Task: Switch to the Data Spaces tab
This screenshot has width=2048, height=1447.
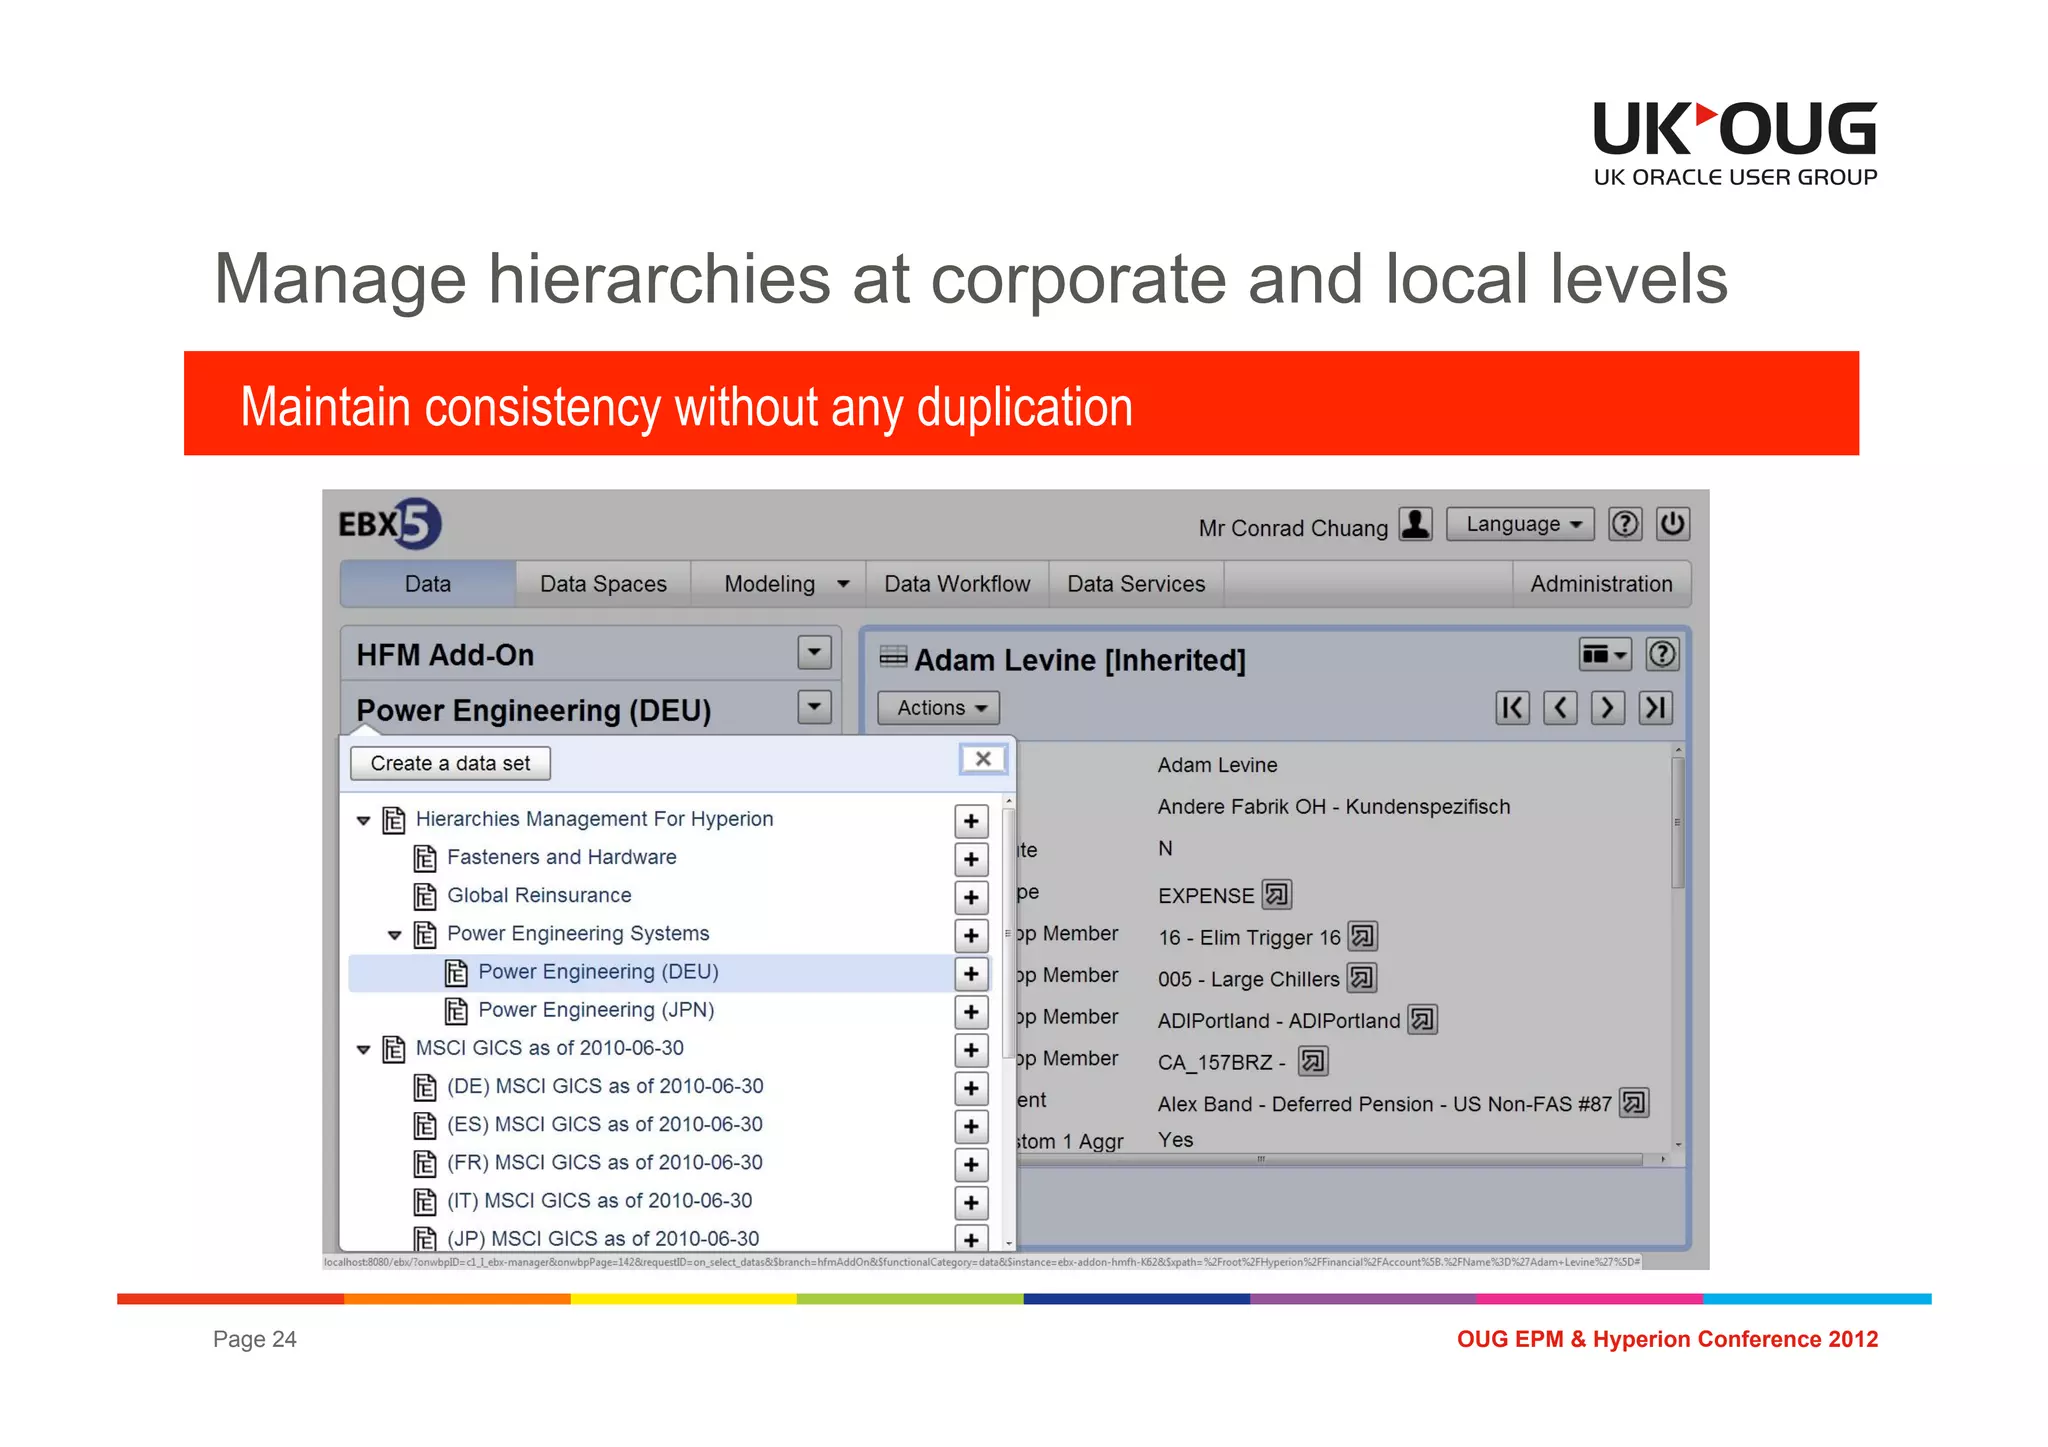Action: coord(603,584)
